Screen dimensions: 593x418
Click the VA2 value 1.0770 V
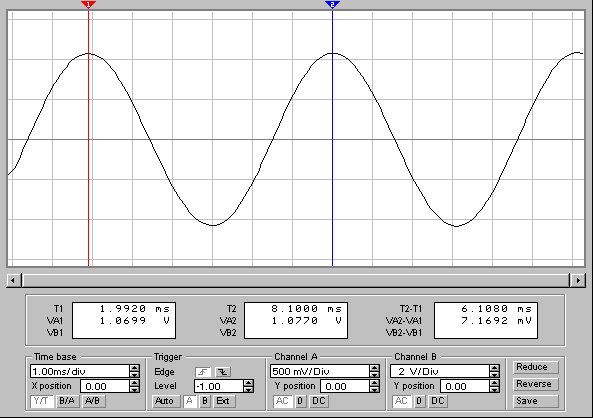pyautogui.click(x=306, y=321)
